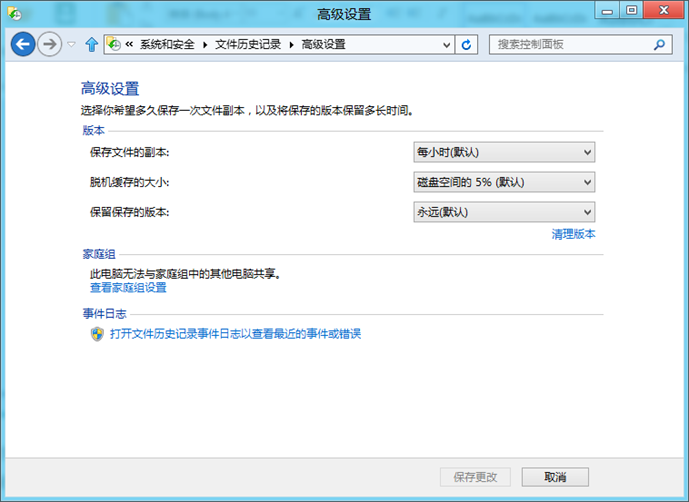Click the window title bar system icon

point(15,14)
